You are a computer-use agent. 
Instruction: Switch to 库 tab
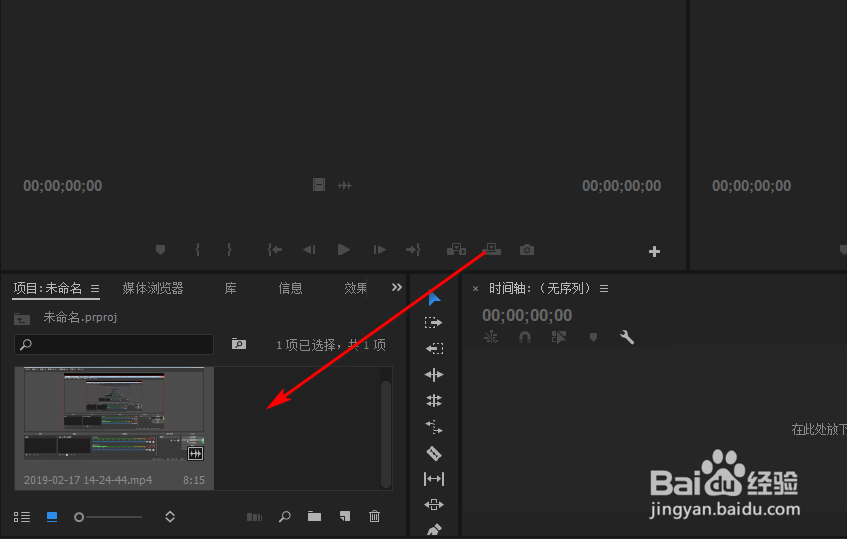[x=231, y=288]
